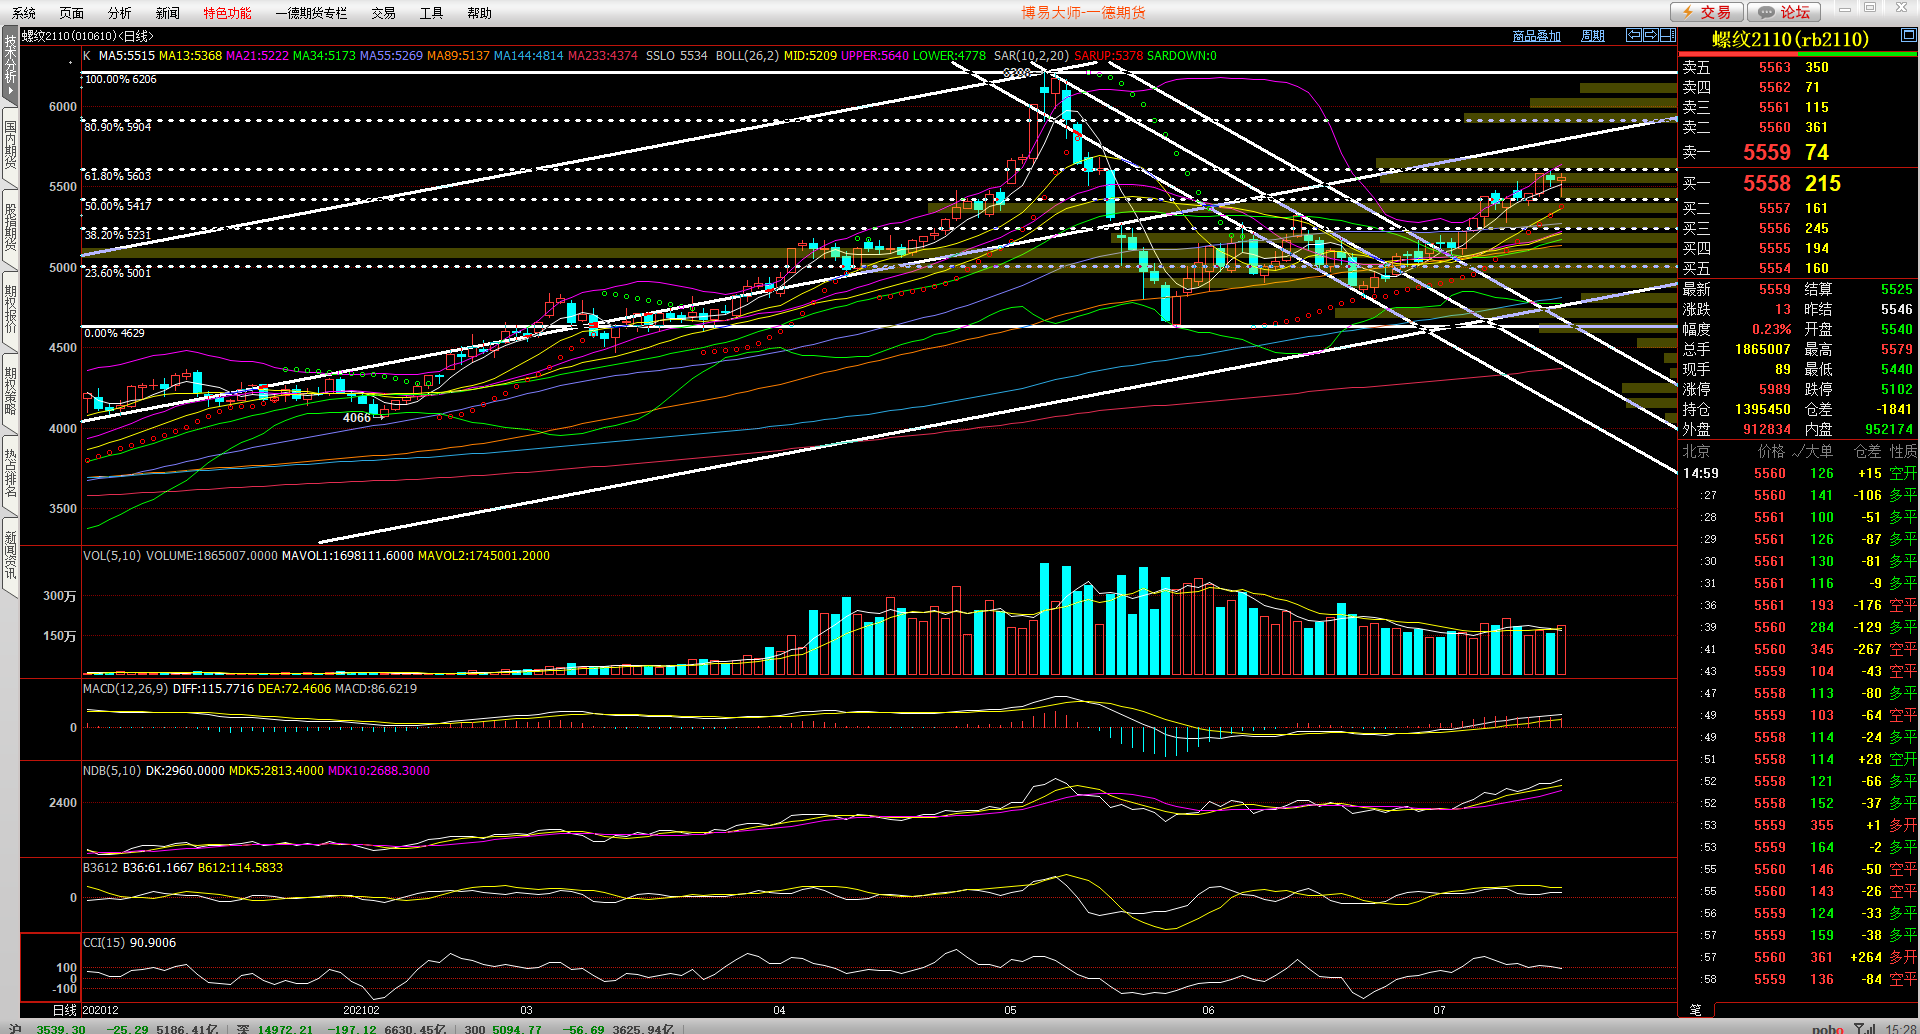1920x1034 pixels.
Task: Toggle the 大单 filter in trade list header
Action: (1812, 451)
